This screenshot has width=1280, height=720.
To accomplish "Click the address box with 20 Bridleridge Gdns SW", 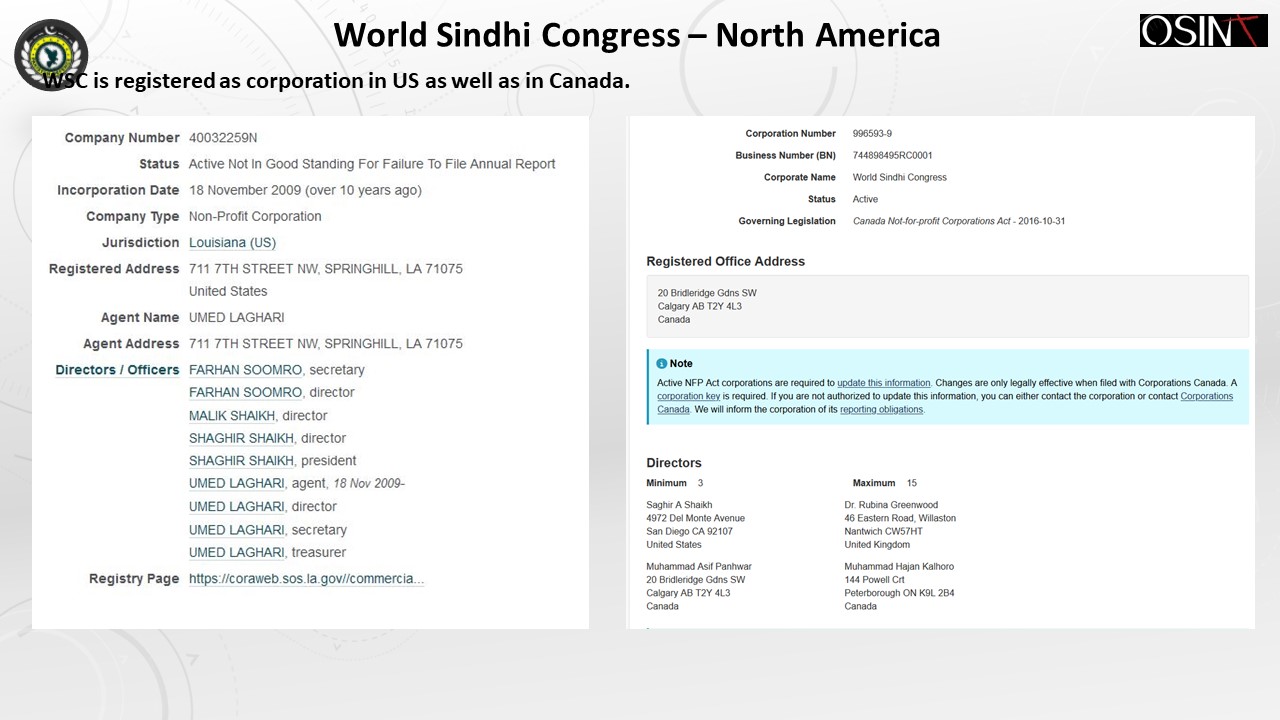I will pyautogui.click(x=947, y=306).
